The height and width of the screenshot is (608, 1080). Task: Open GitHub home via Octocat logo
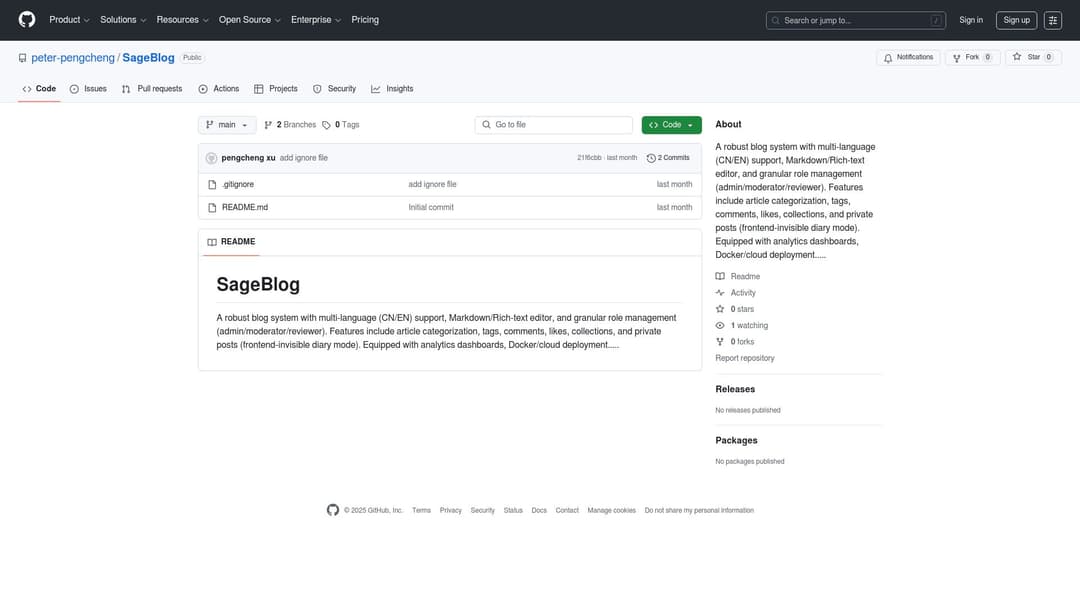click(x=27, y=19)
